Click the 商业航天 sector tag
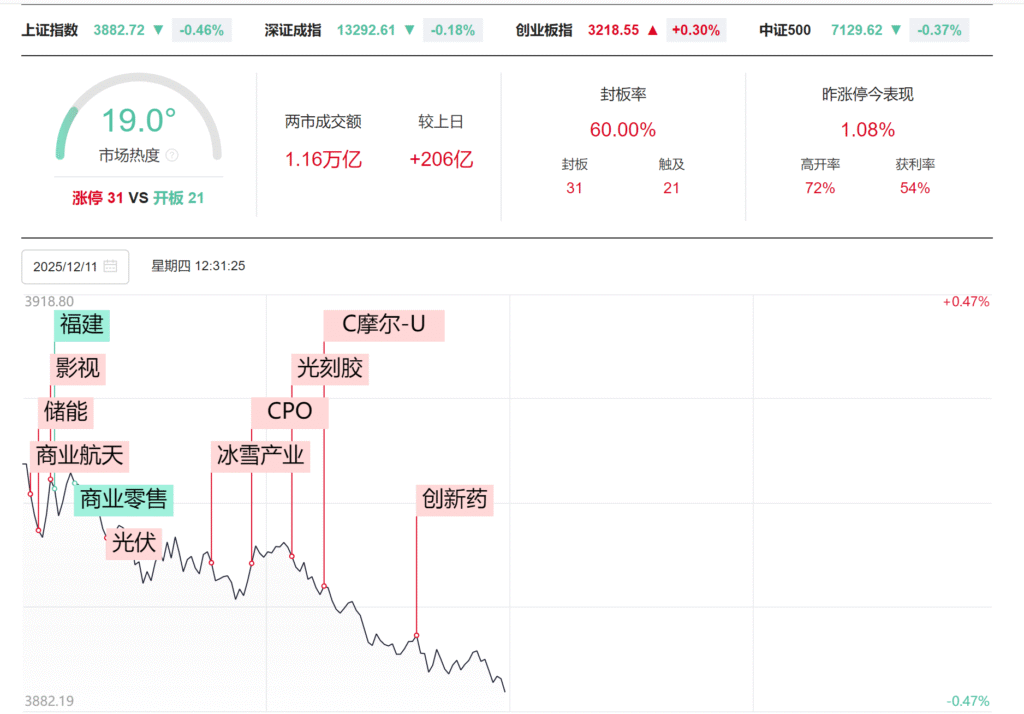The width and height of the screenshot is (1024, 714). 79,456
